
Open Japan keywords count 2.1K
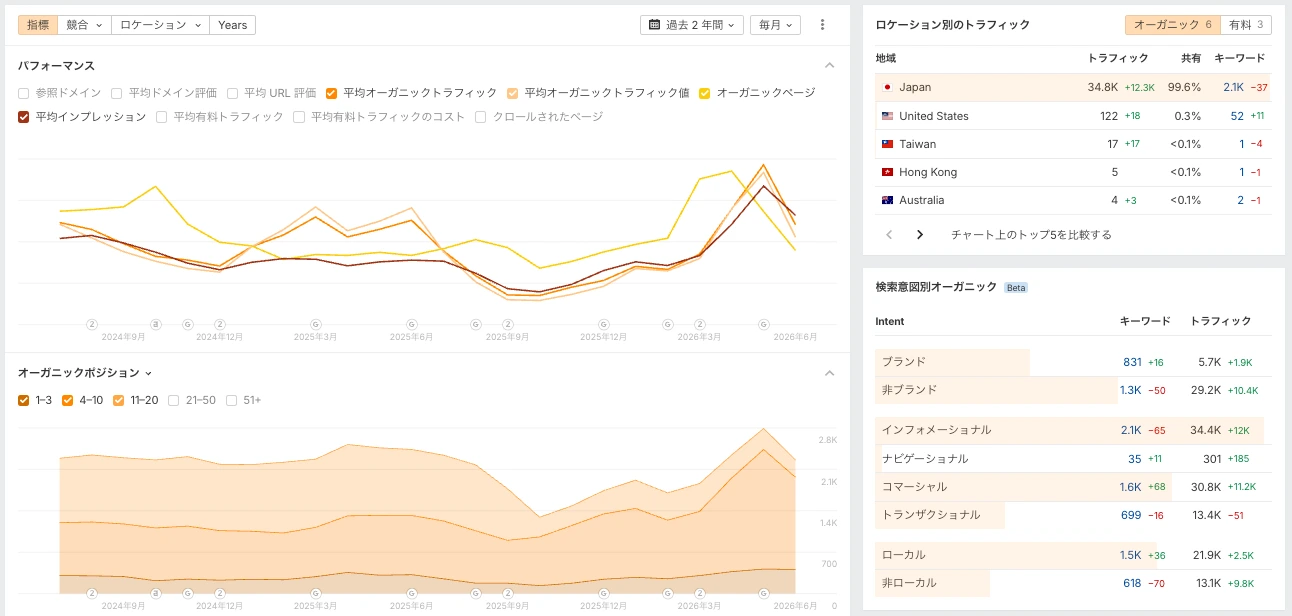tap(1233, 88)
